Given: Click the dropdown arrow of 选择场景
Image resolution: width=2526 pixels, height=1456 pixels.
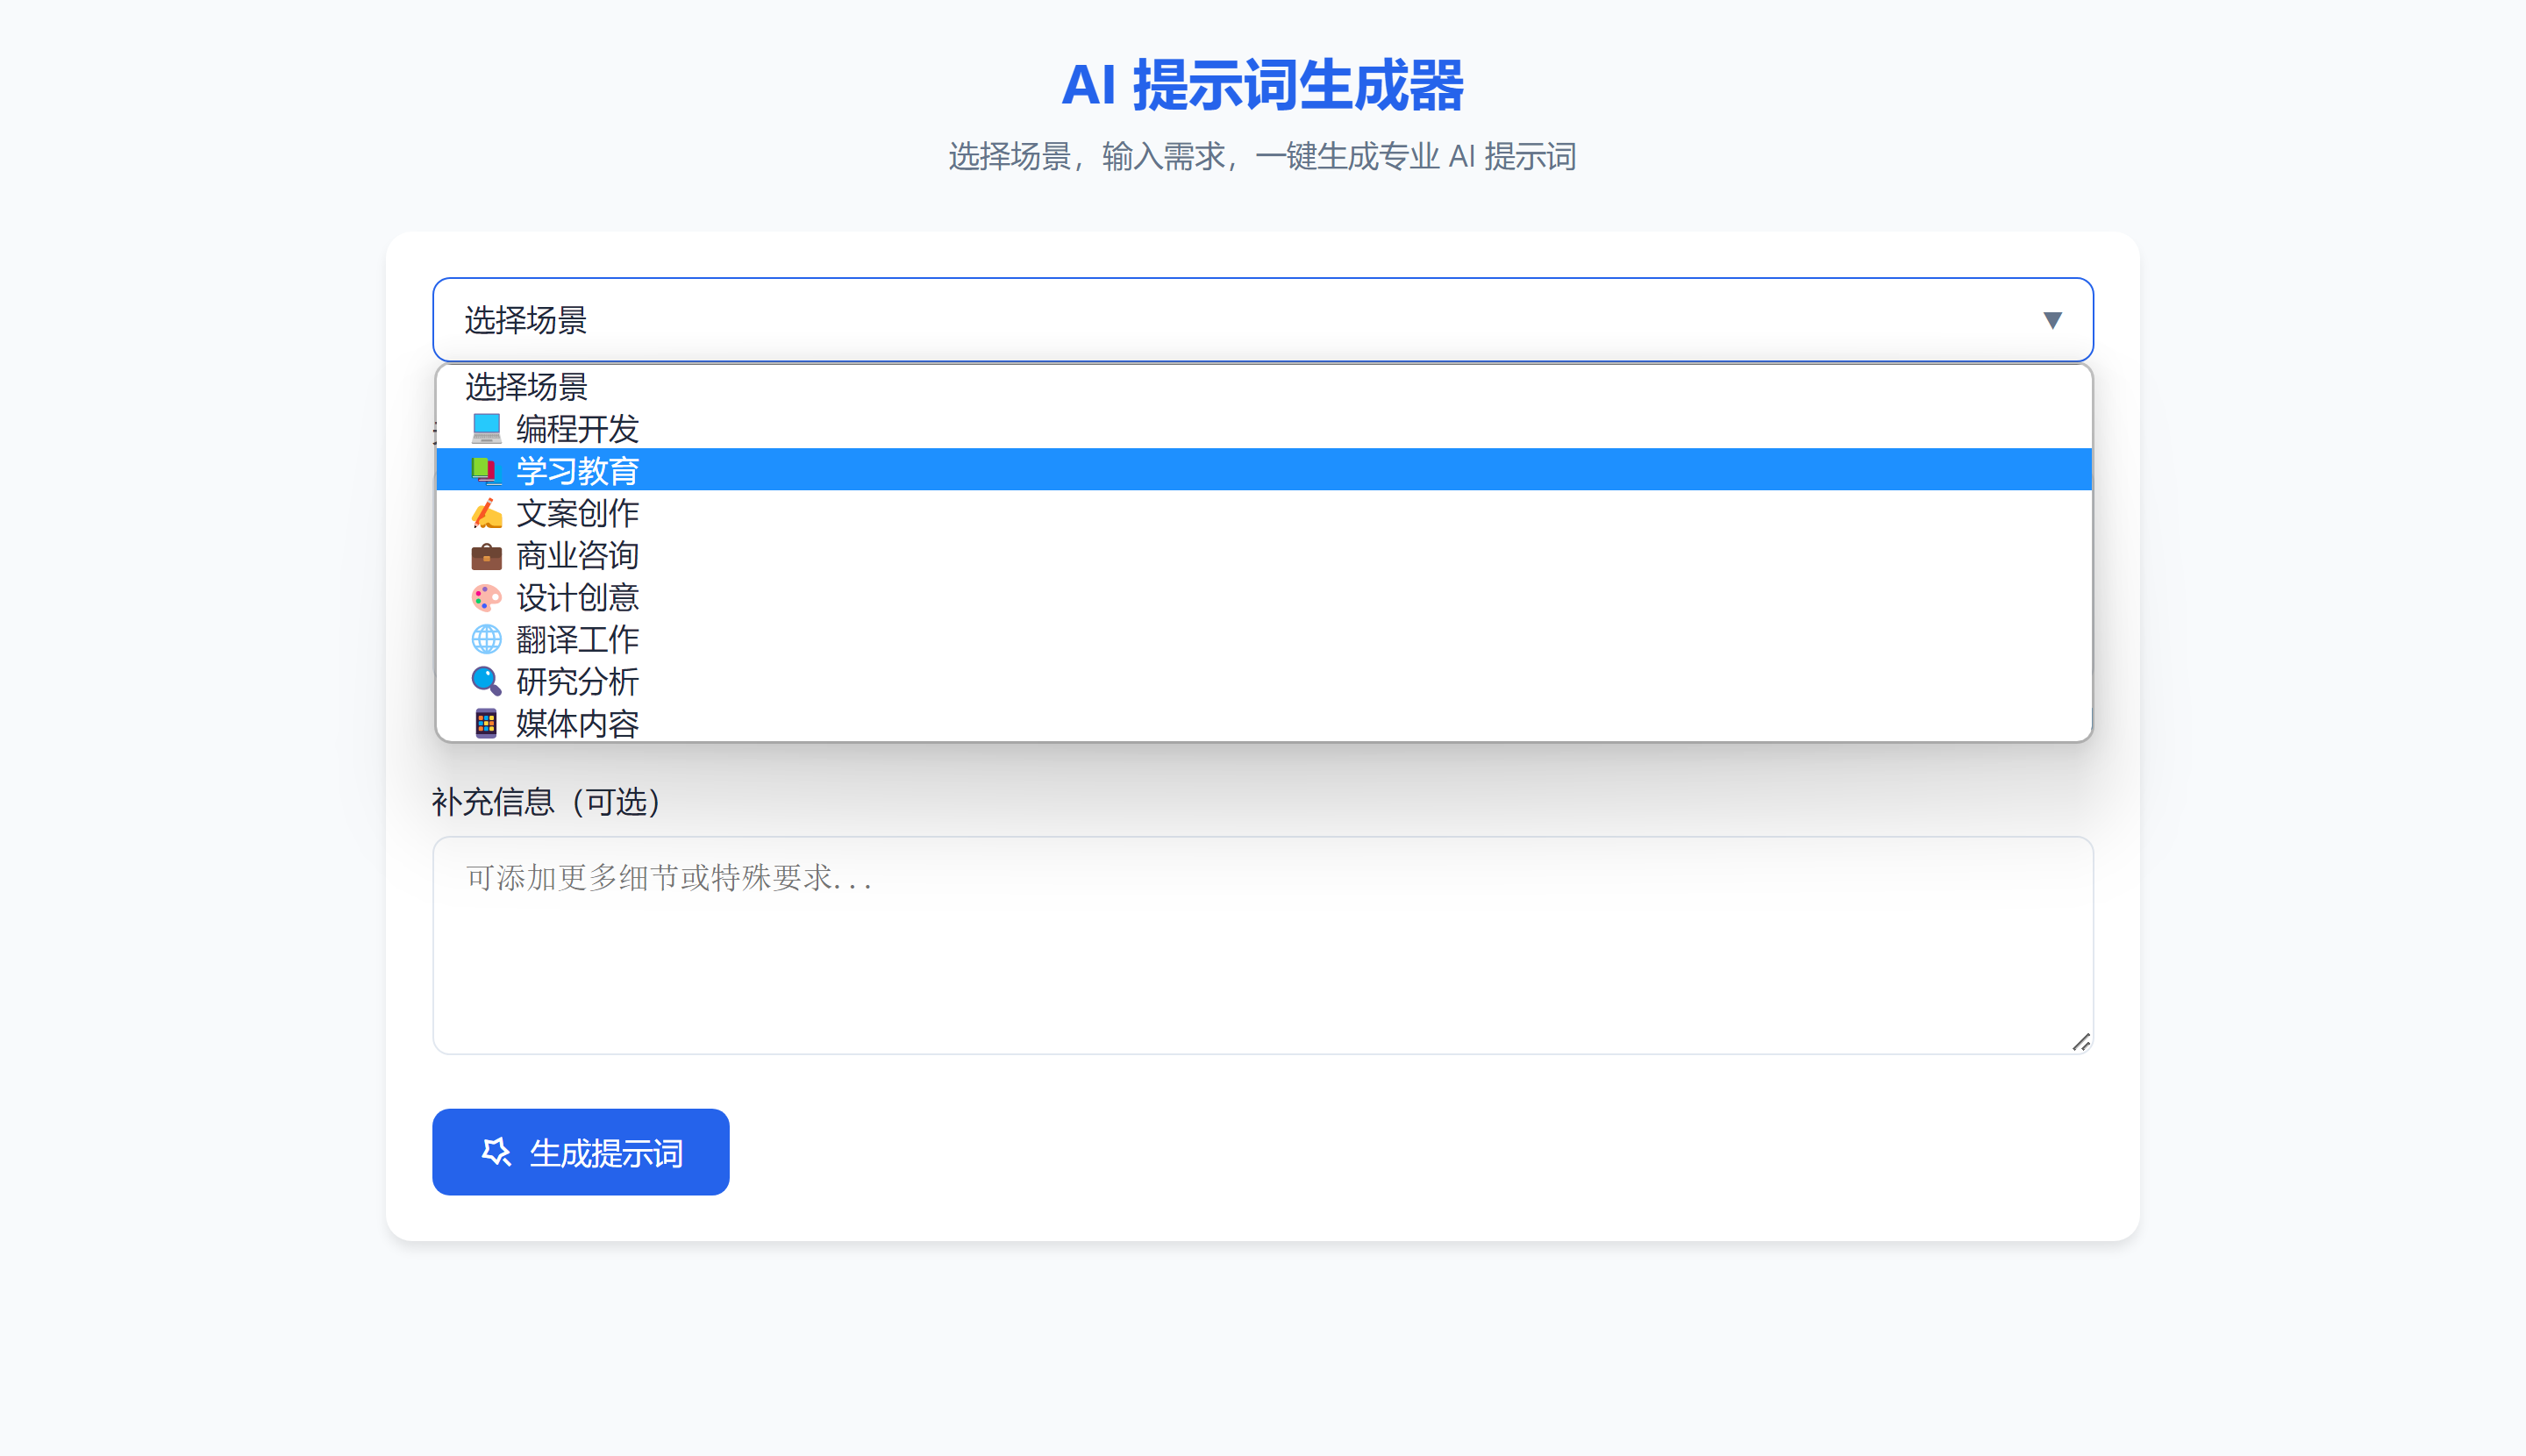Looking at the screenshot, I should [2052, 320].
